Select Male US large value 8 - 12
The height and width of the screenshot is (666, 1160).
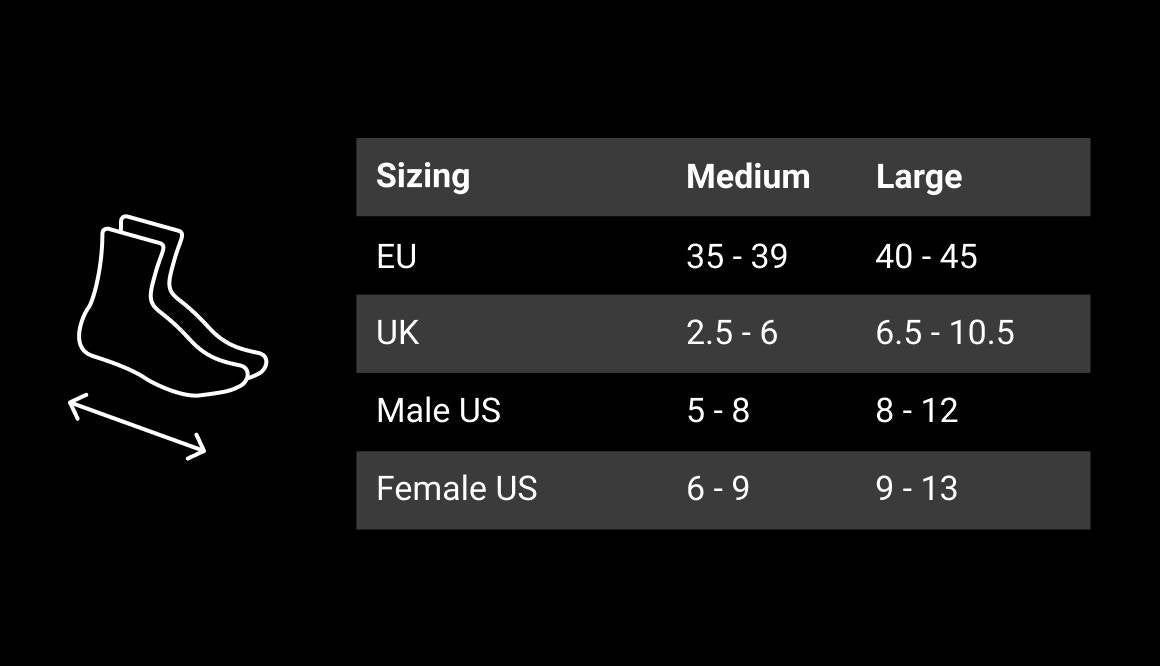(917, 411)
